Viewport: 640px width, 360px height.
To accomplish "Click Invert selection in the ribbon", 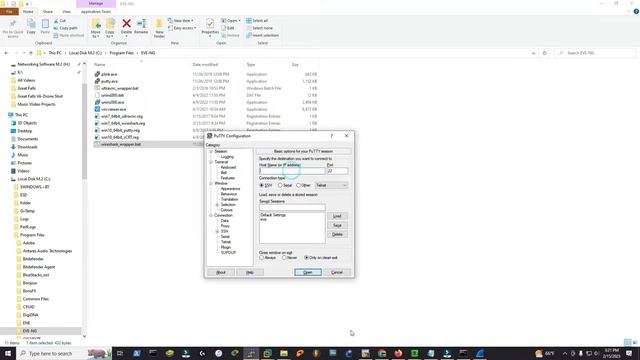I will point(262,35).
